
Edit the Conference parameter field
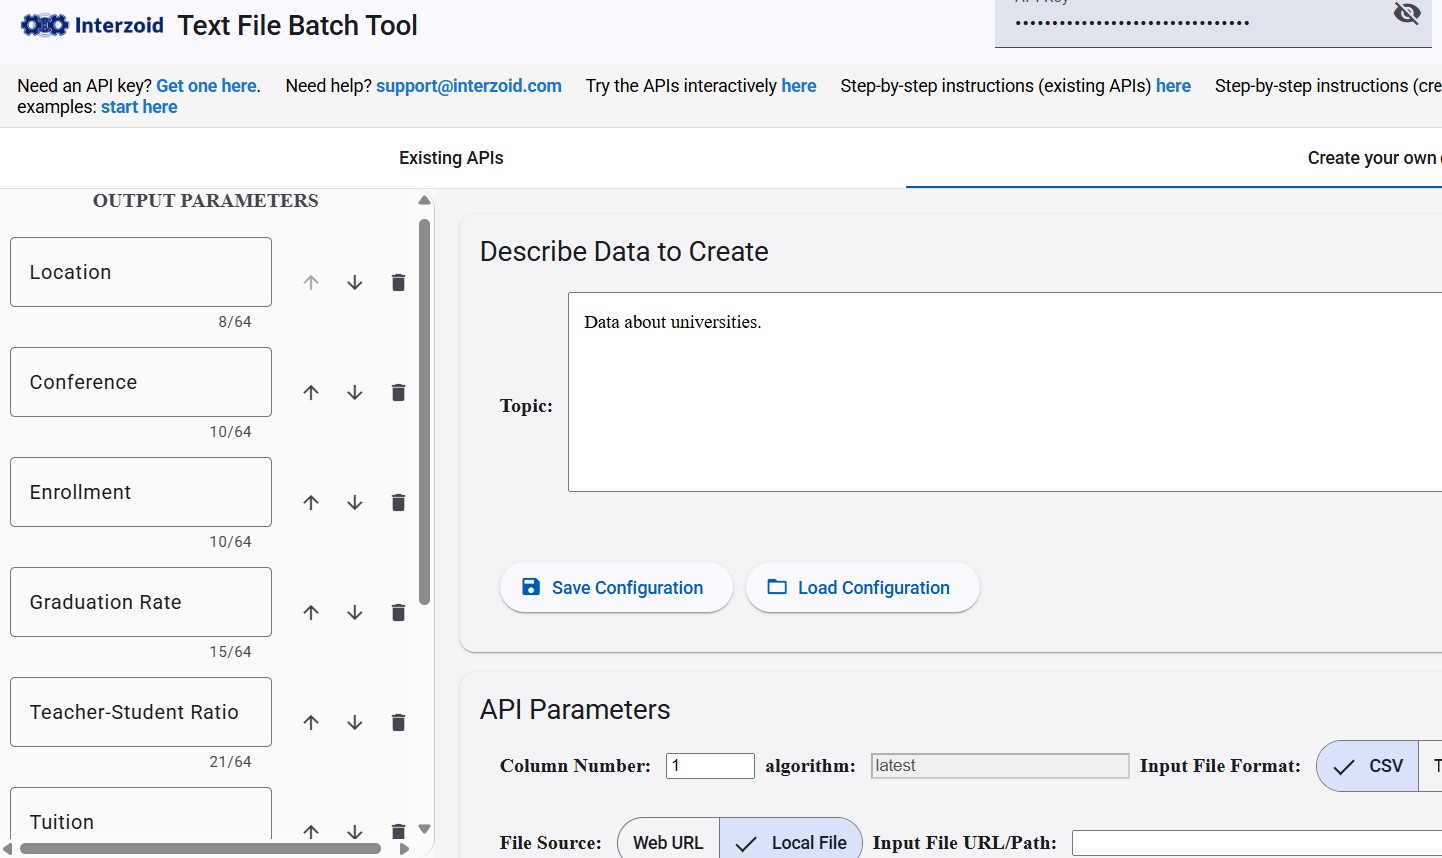141,382
